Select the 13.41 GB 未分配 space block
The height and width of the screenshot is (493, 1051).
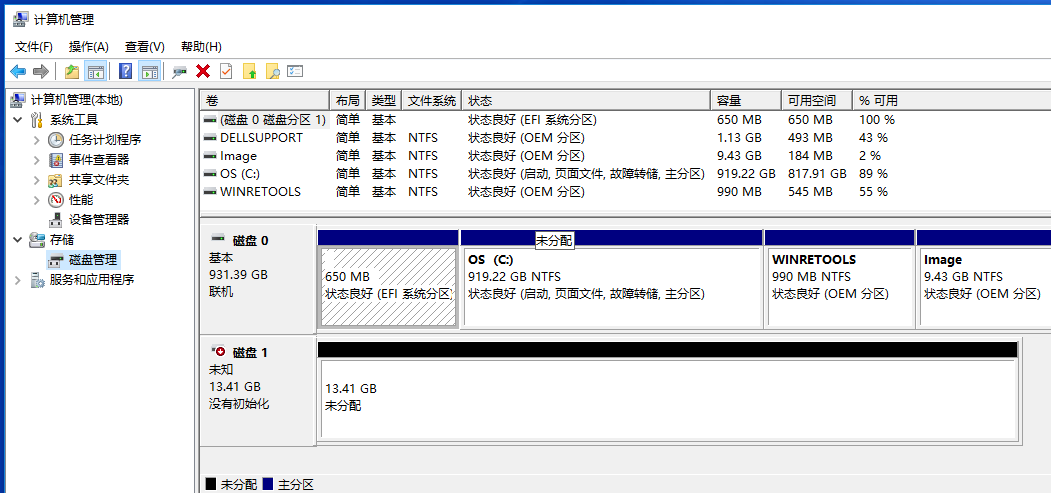click(669, 402)
